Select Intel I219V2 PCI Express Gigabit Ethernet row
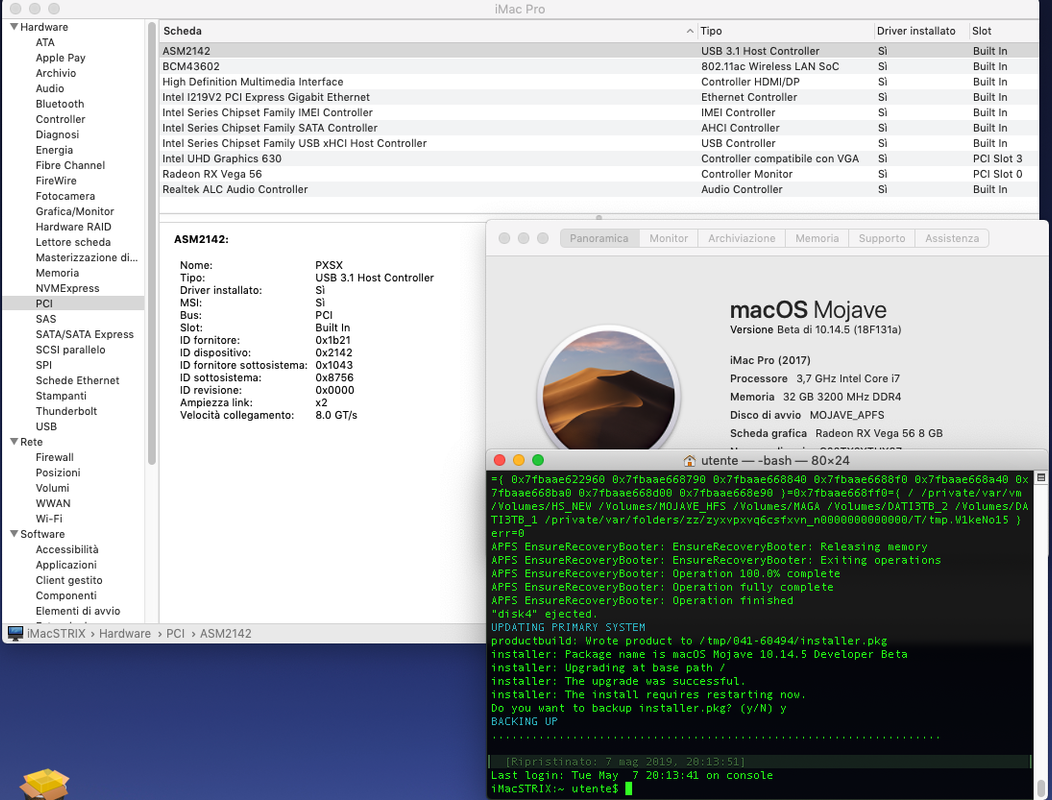1052x800 pixels. click(599, 97)
